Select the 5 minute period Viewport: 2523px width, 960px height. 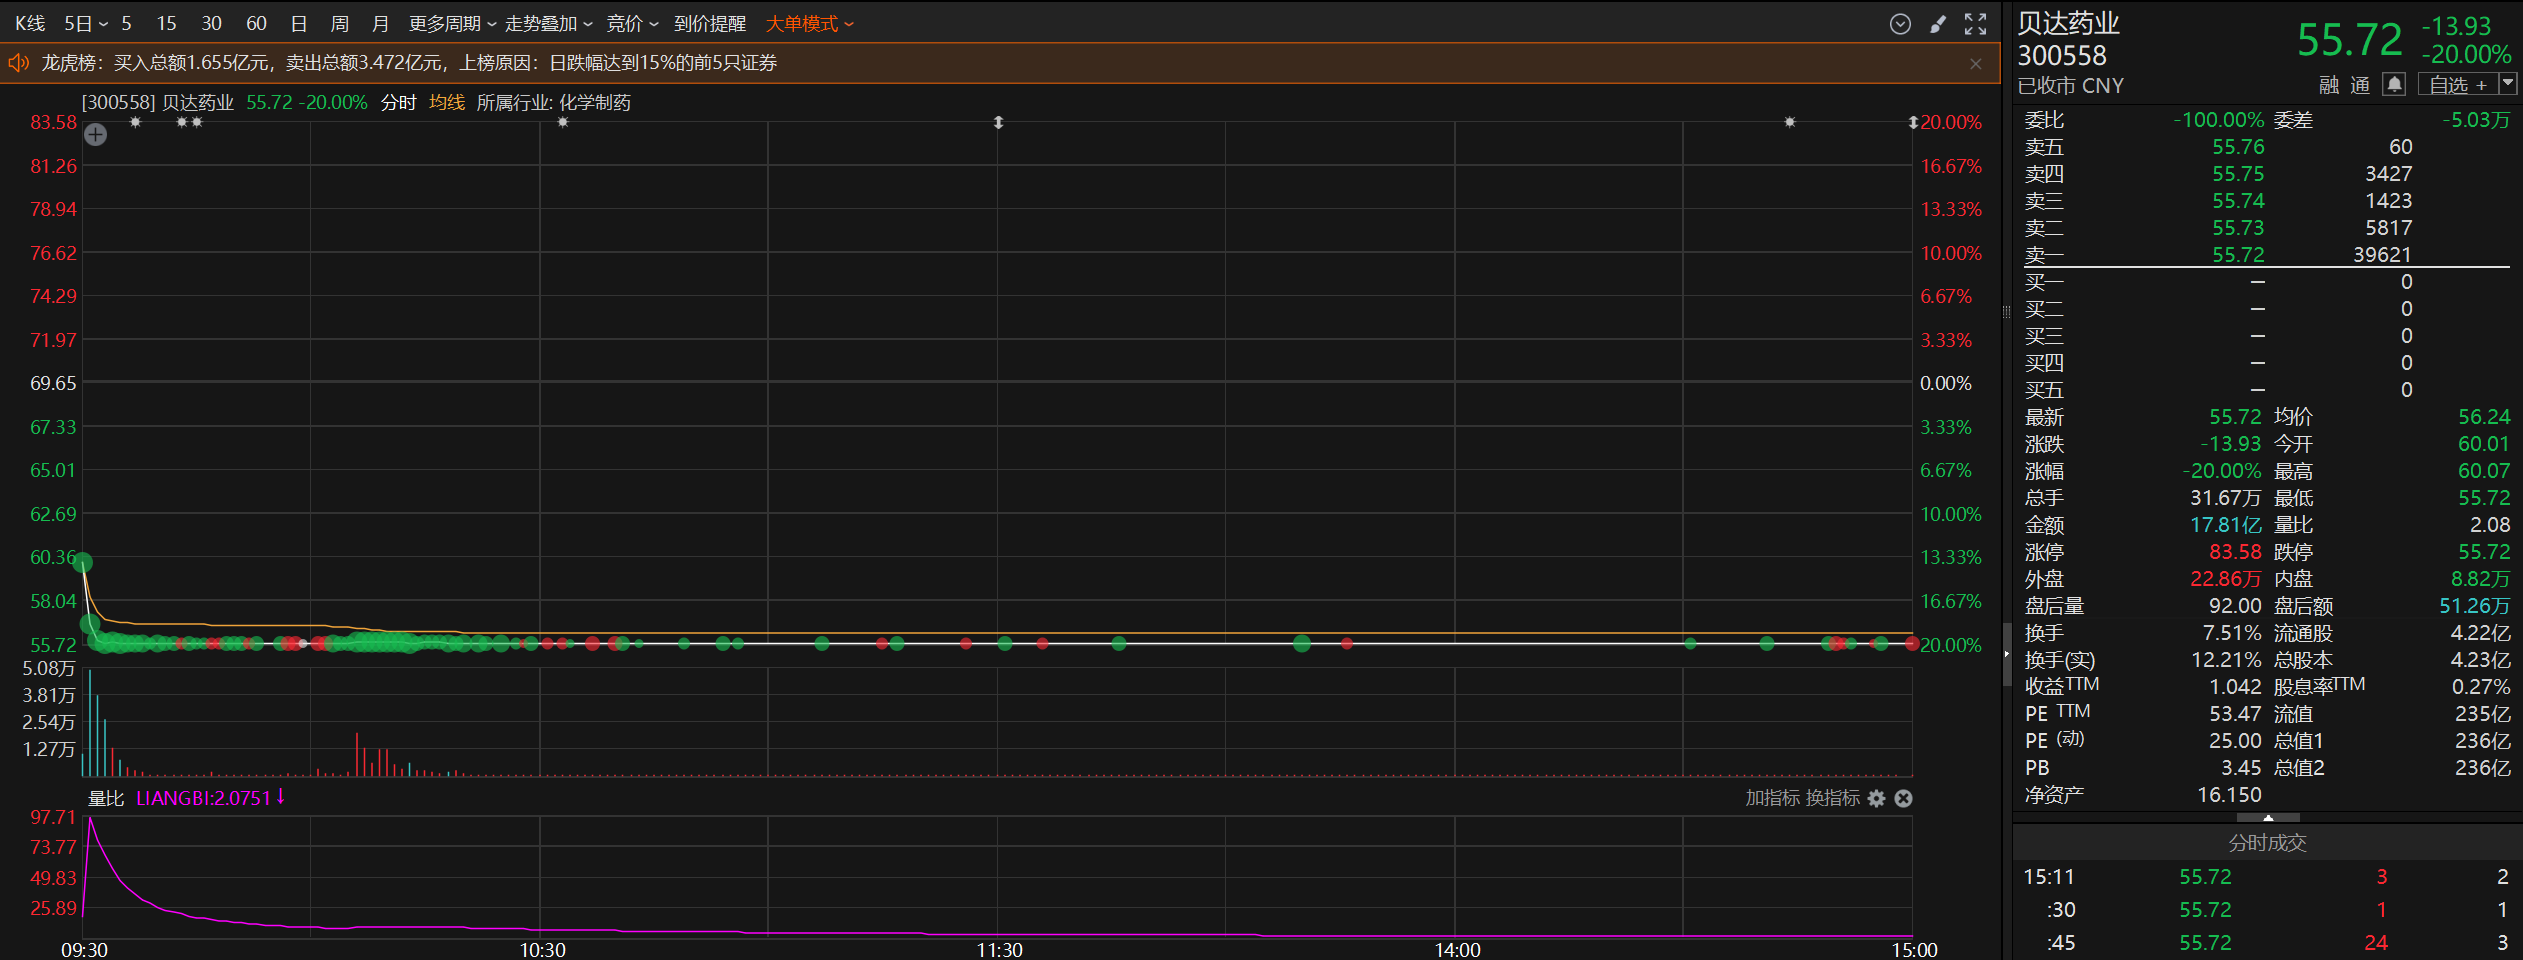coord(126,23)
